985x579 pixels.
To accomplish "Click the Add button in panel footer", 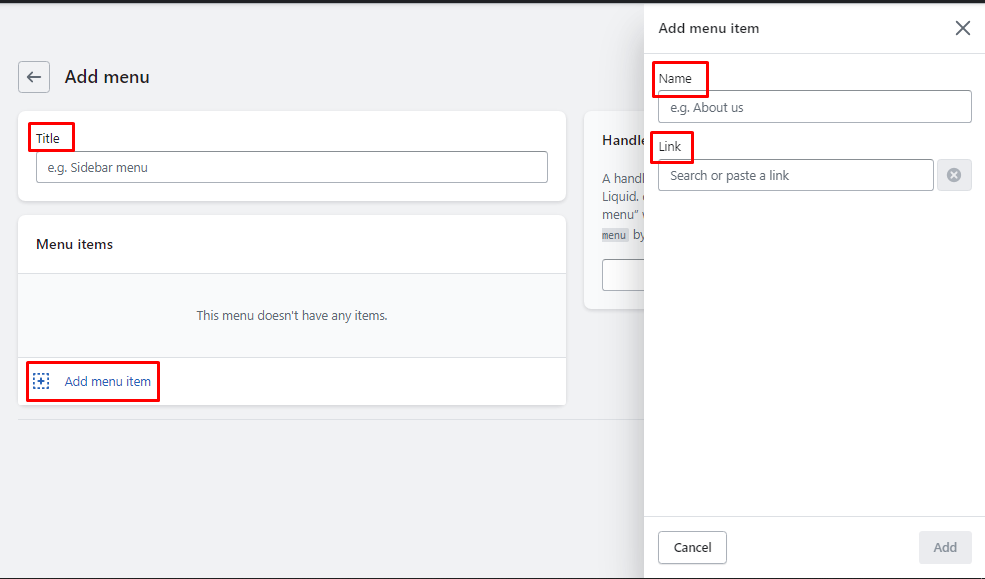I will click(x=944, y=547).
